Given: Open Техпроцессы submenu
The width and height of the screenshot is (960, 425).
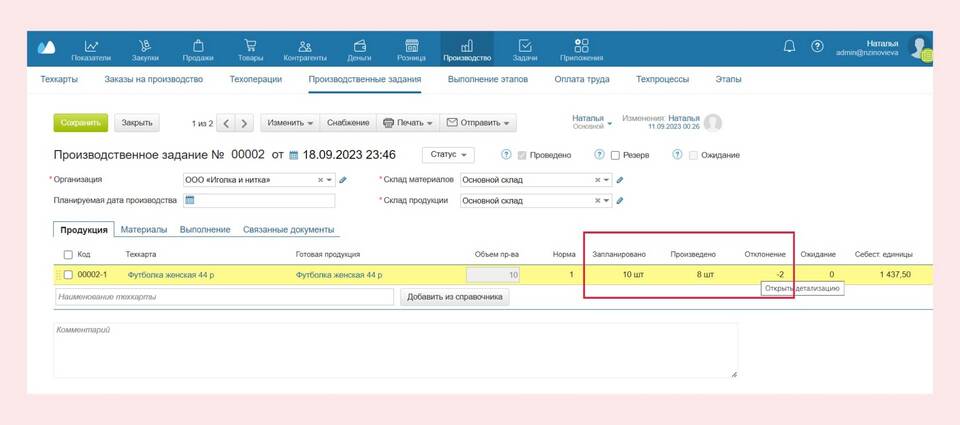Looking at the screenshot, I should 662,80.
